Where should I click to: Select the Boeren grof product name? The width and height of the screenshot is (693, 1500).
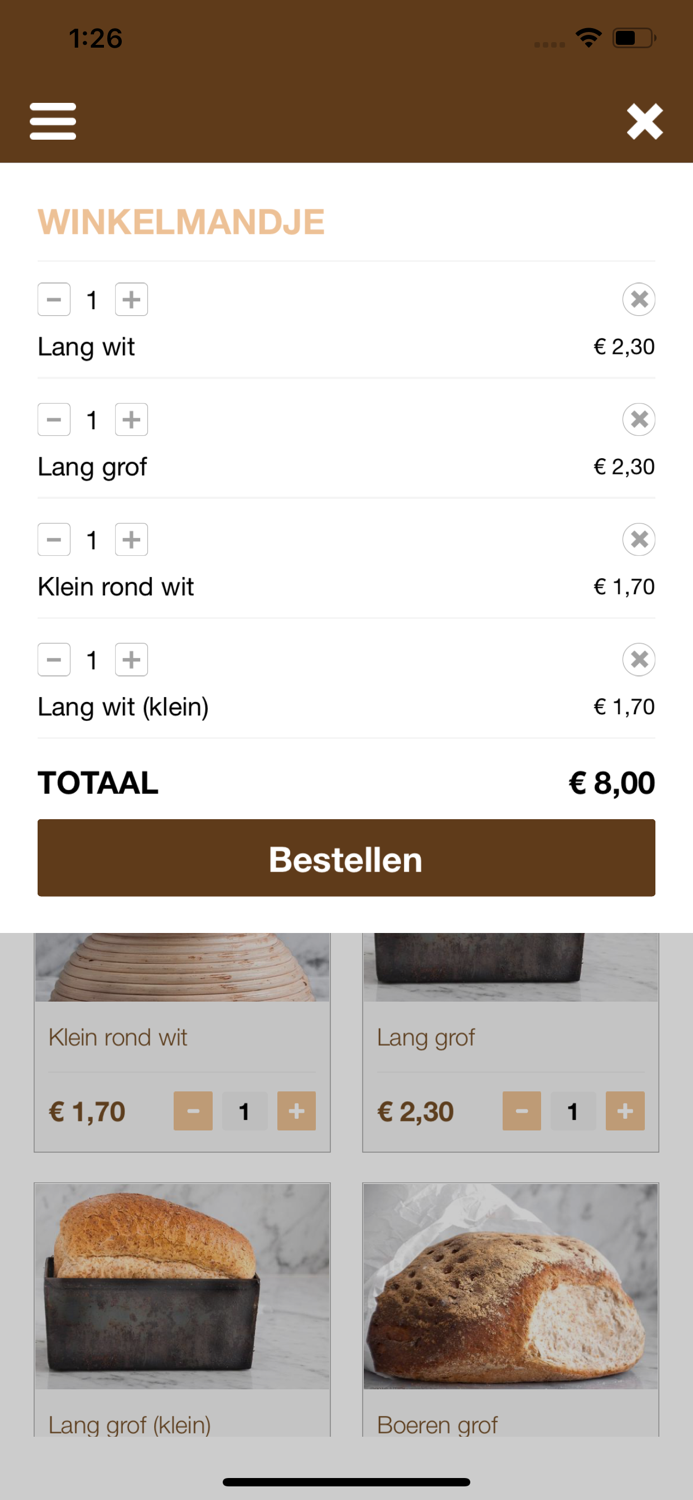[x=438, y=1424]
